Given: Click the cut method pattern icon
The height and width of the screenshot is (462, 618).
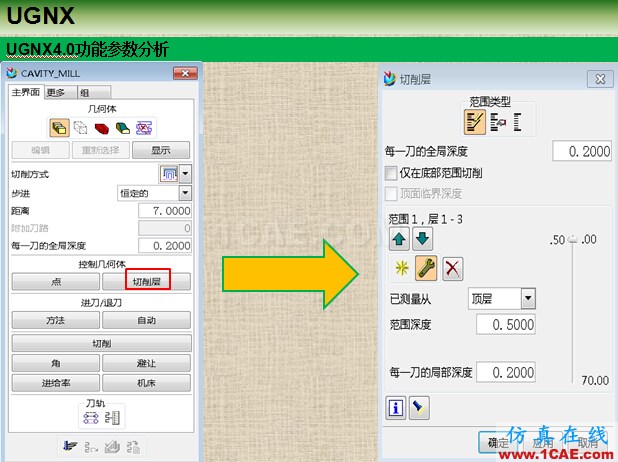Looking at the screenshot, I should [x=169, y=174].
